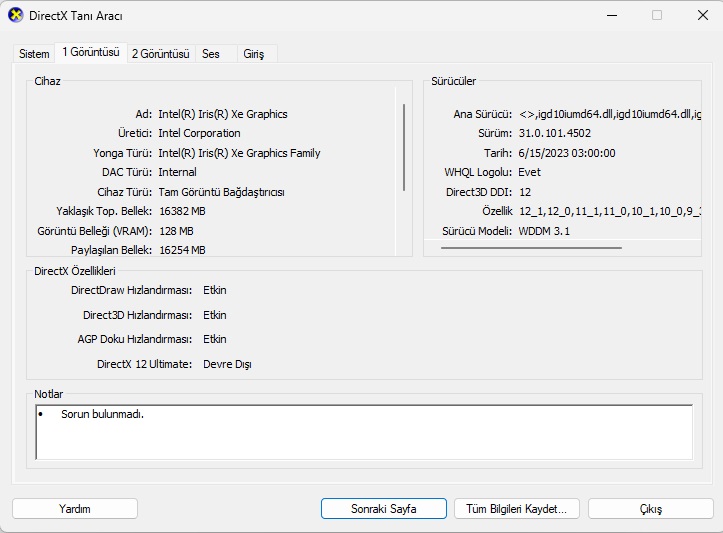The width and height of the screenshot is (723, 533).
Task: Click inside the Notlar text box
Action: point(364,432)
